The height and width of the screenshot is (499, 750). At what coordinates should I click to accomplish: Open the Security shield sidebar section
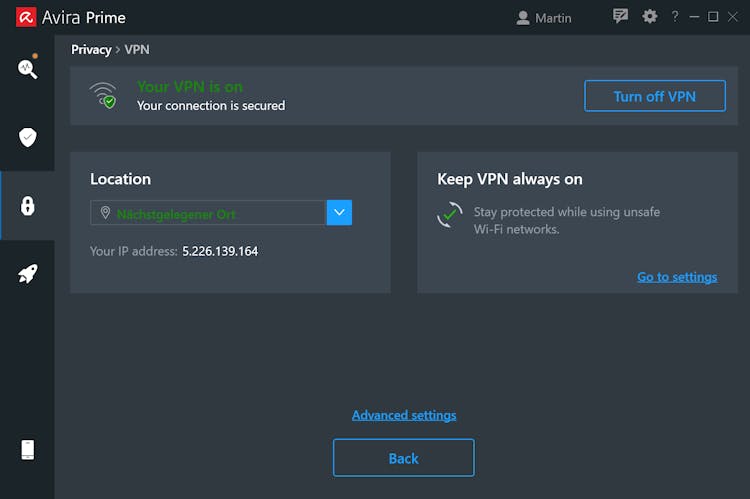point(27,137)
